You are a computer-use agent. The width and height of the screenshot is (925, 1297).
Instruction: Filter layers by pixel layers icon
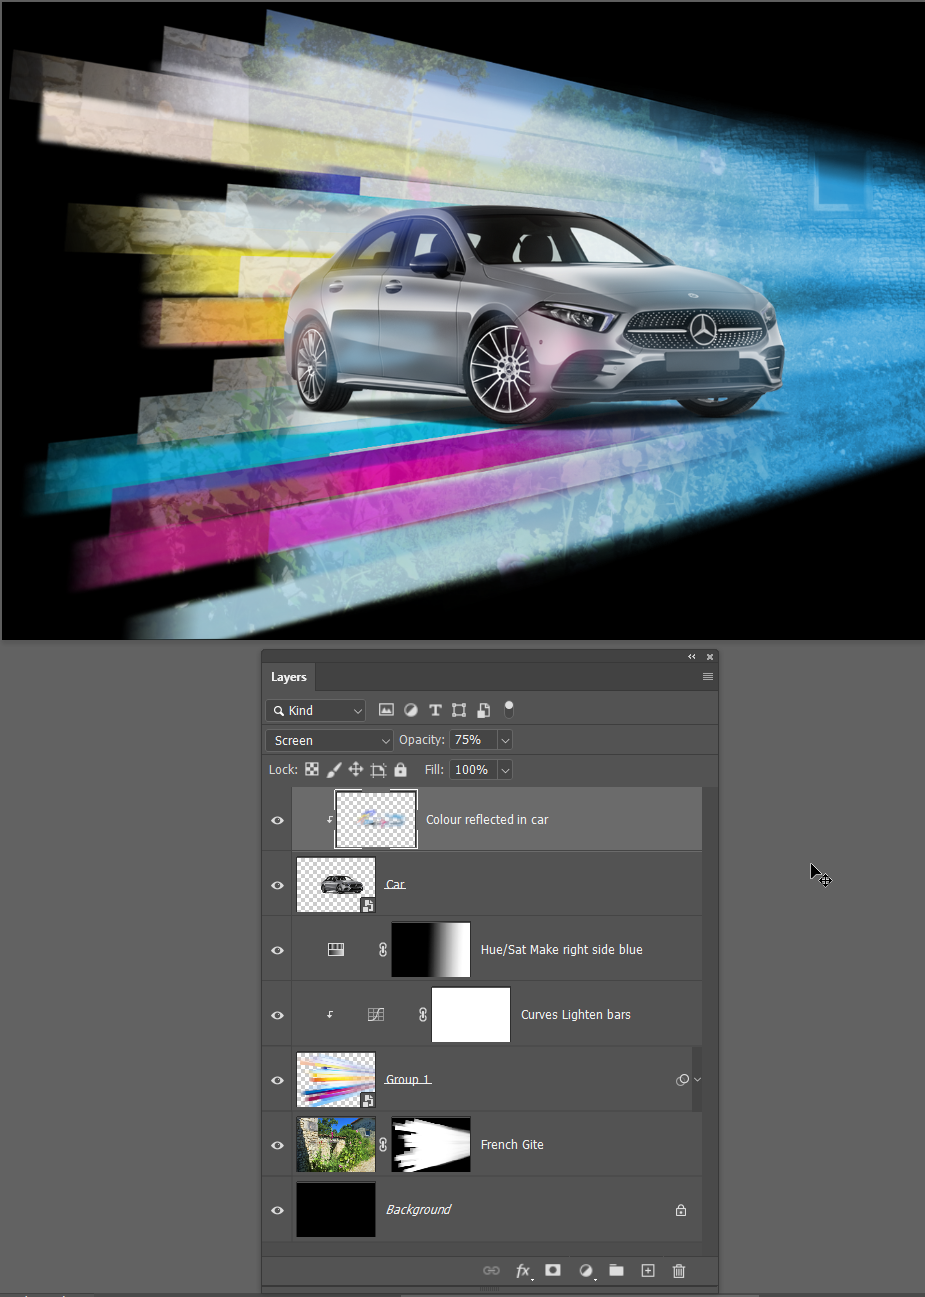coord(386,709)
